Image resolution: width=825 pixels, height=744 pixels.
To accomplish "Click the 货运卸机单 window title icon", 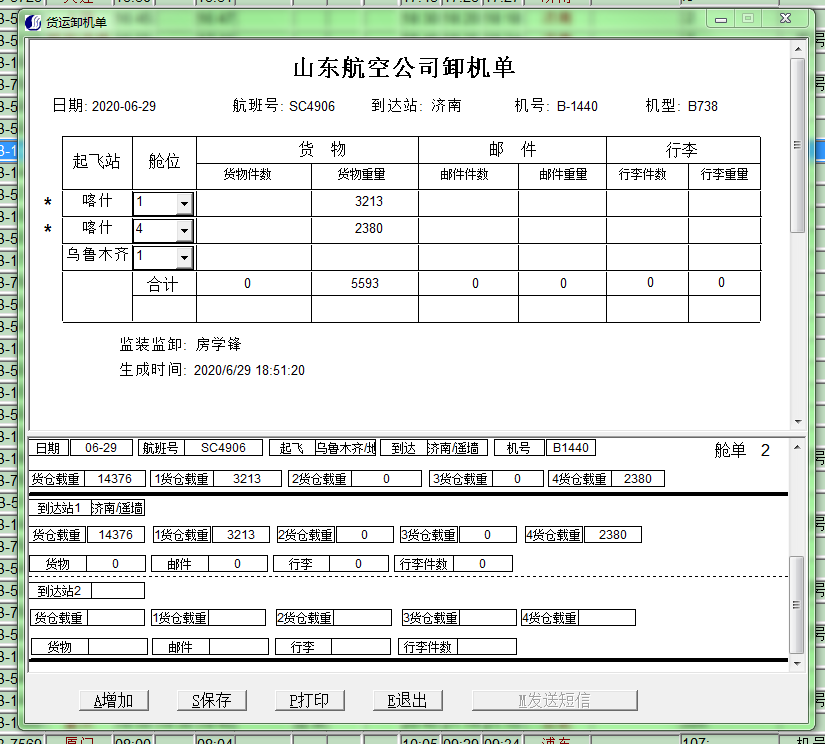I will [x=33, y=22].
